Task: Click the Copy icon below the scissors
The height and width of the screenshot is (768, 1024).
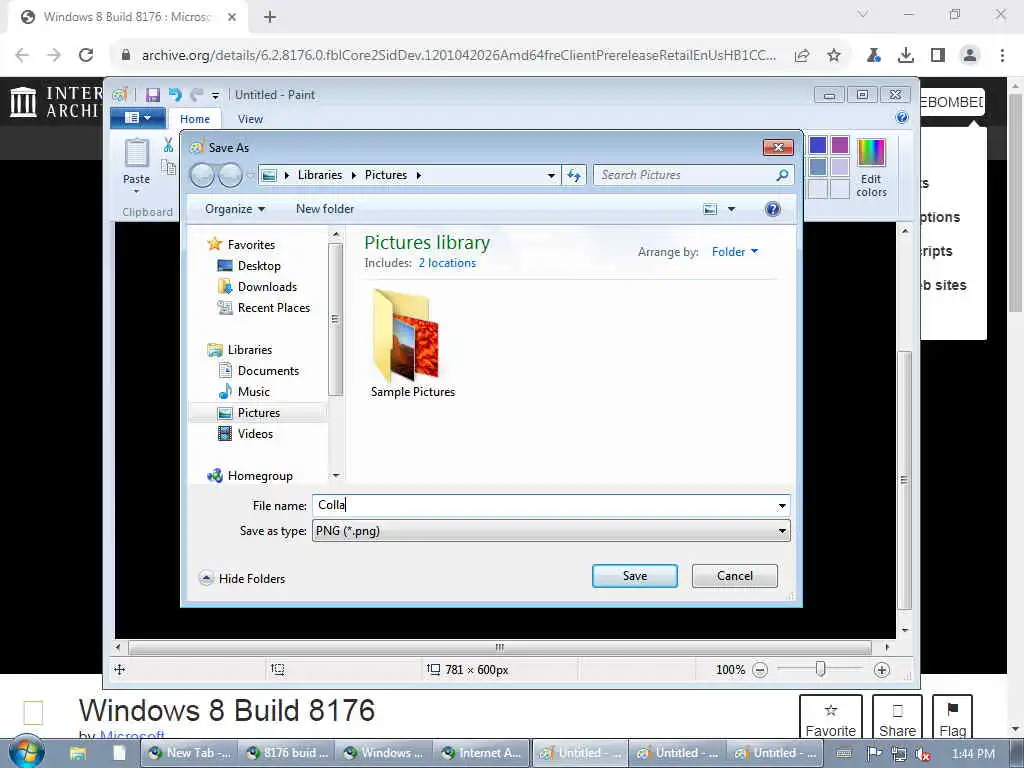Action: 168,167
